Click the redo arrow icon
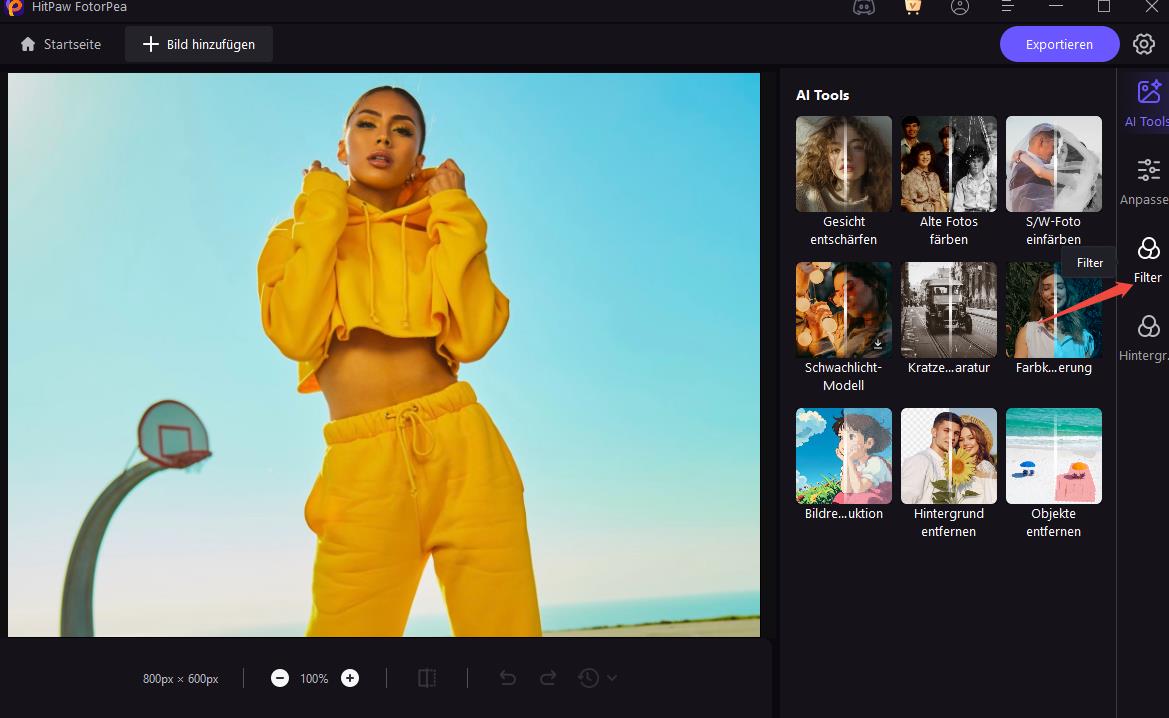This screenshot has width=1169, height=718. (x=548, y=678)
